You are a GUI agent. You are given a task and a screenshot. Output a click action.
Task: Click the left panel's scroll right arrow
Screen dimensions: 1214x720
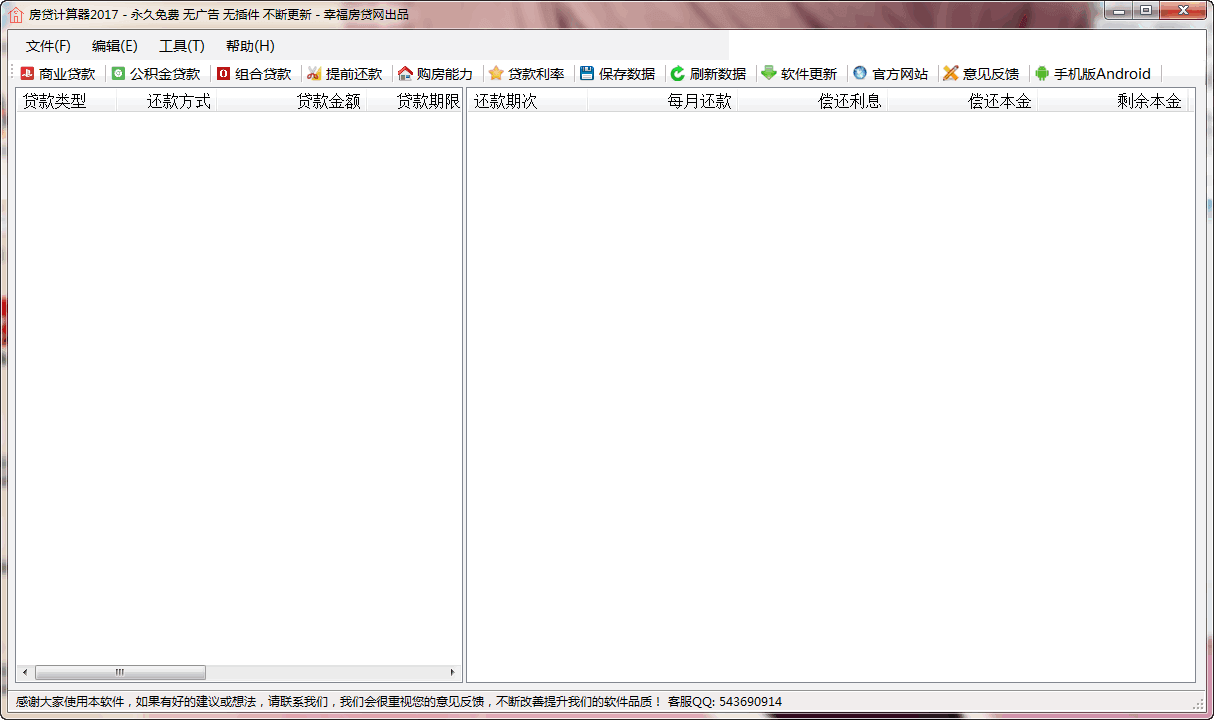point(452,673)
